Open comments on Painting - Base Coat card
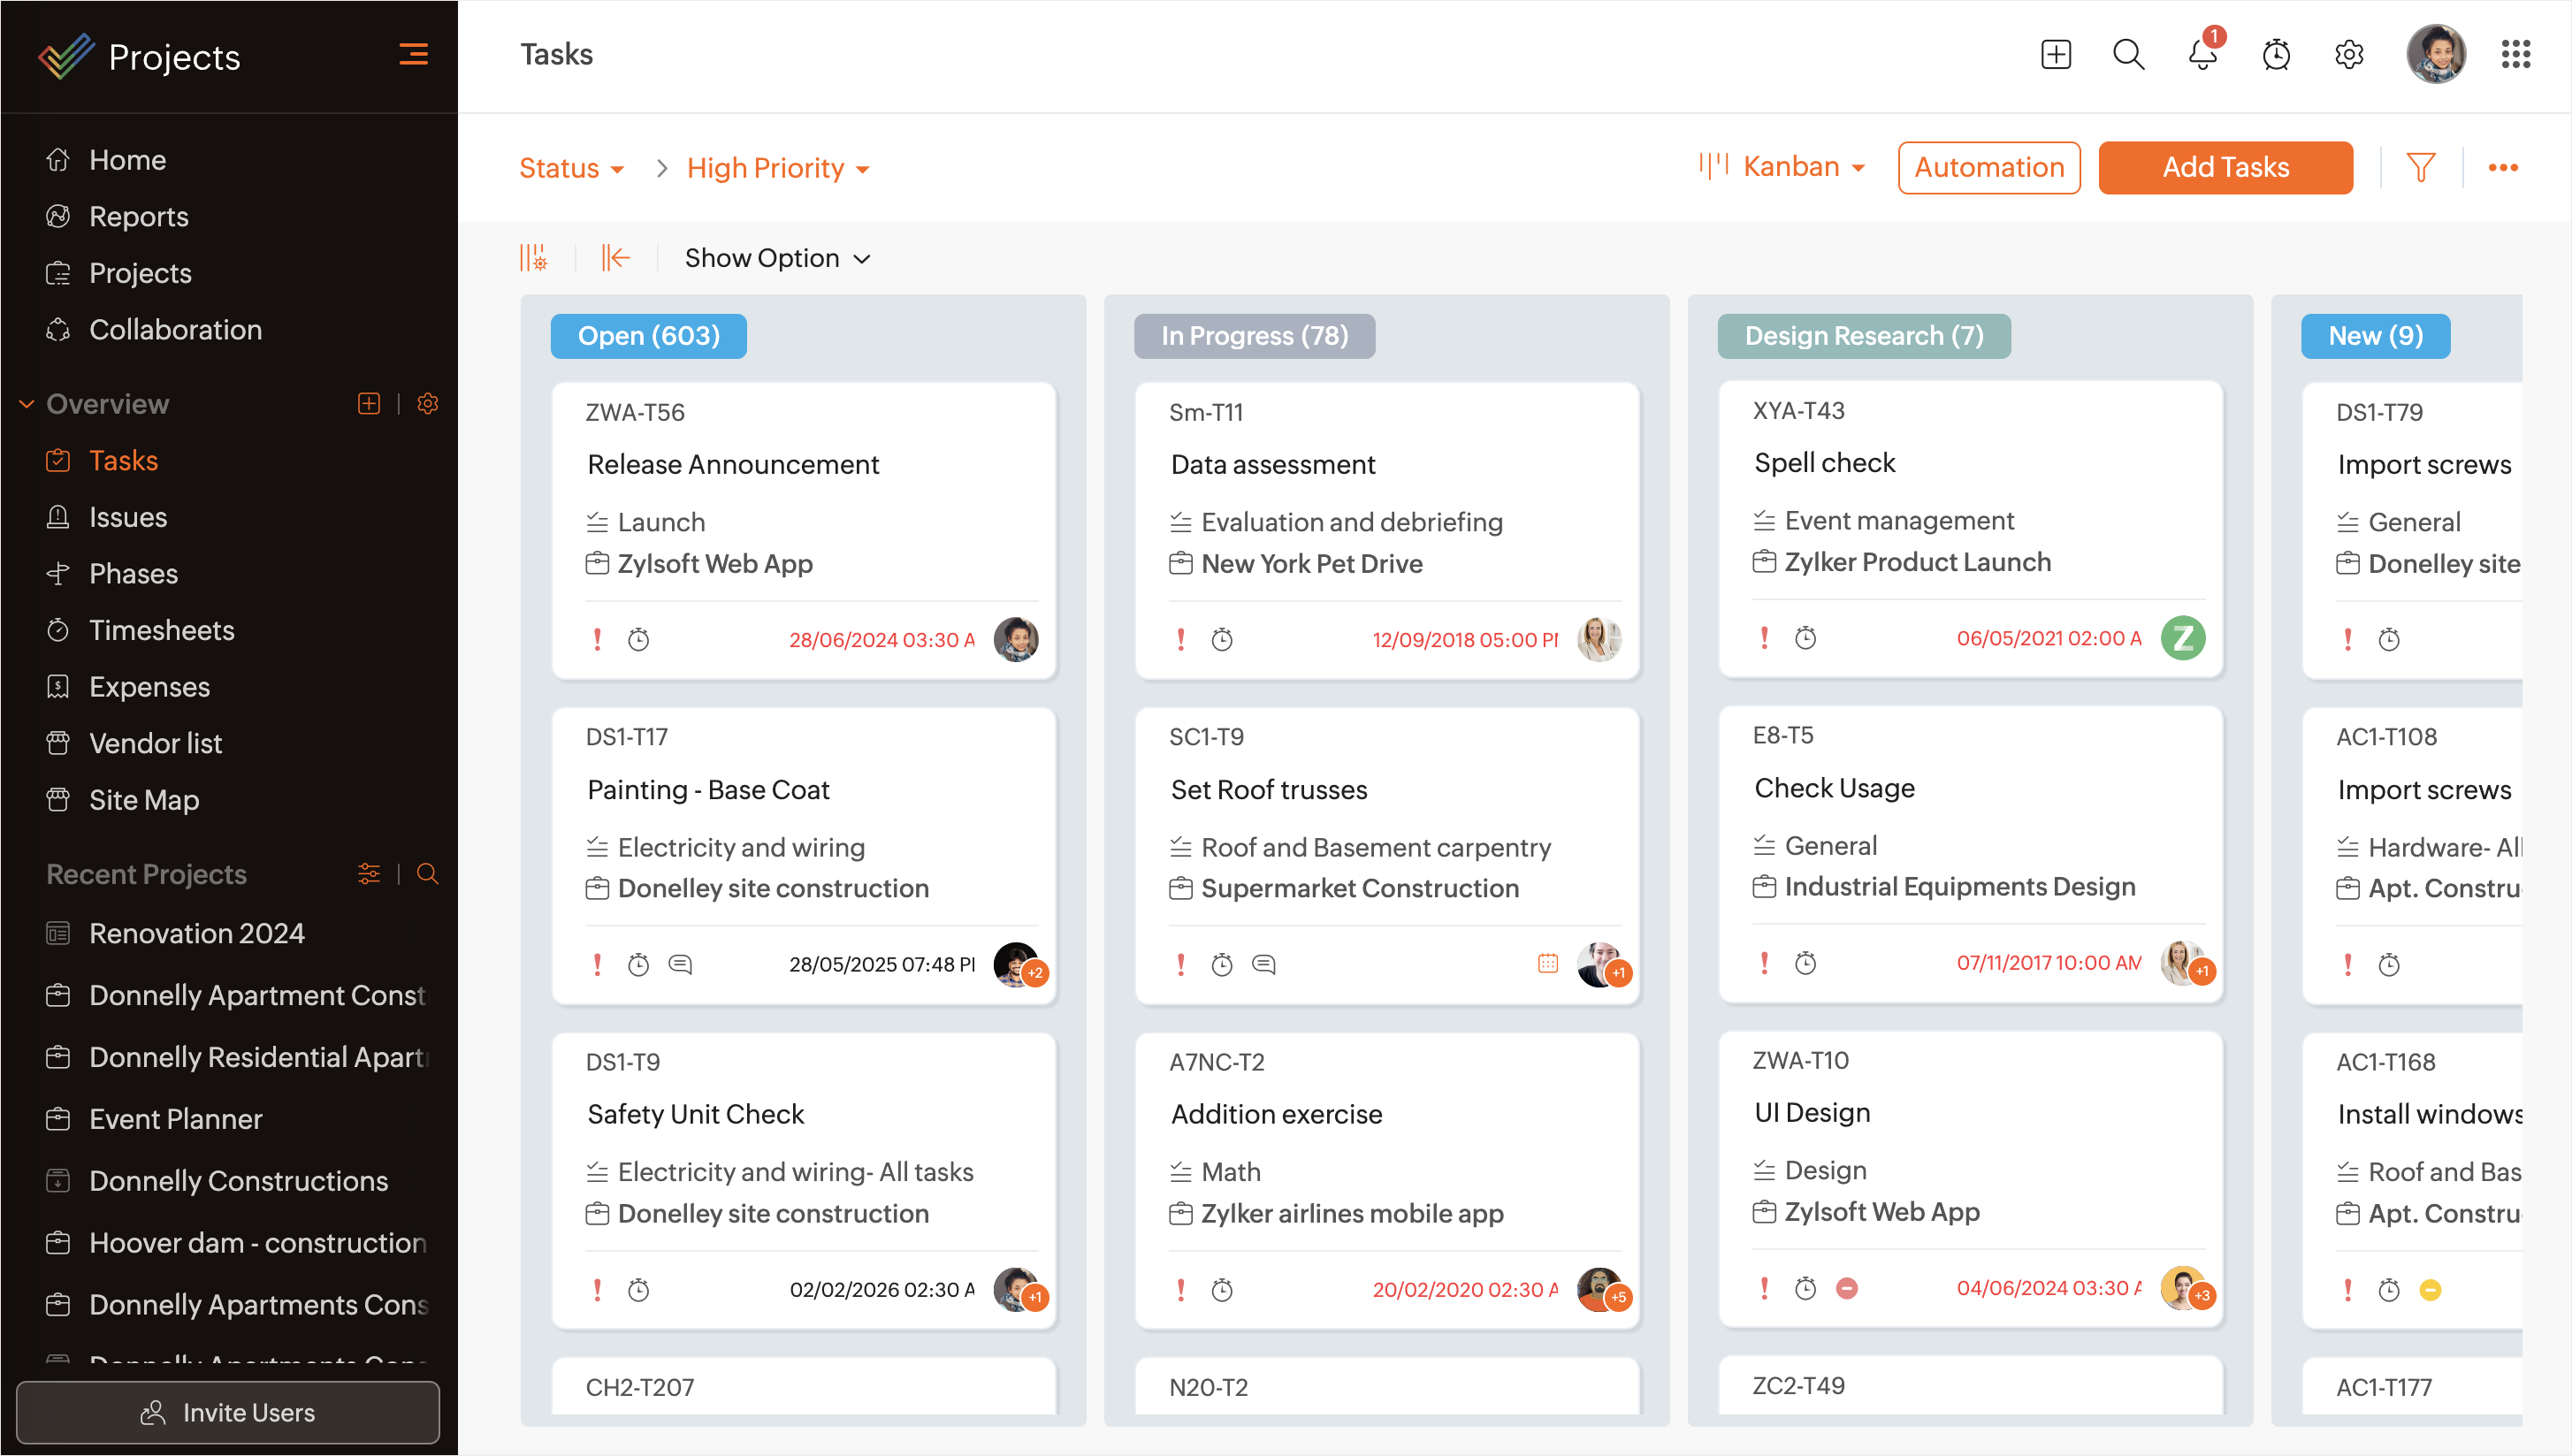Image resolution: width=2572 pixels, height=1456 pixels. pyautogui.click(x=680, y=964)
